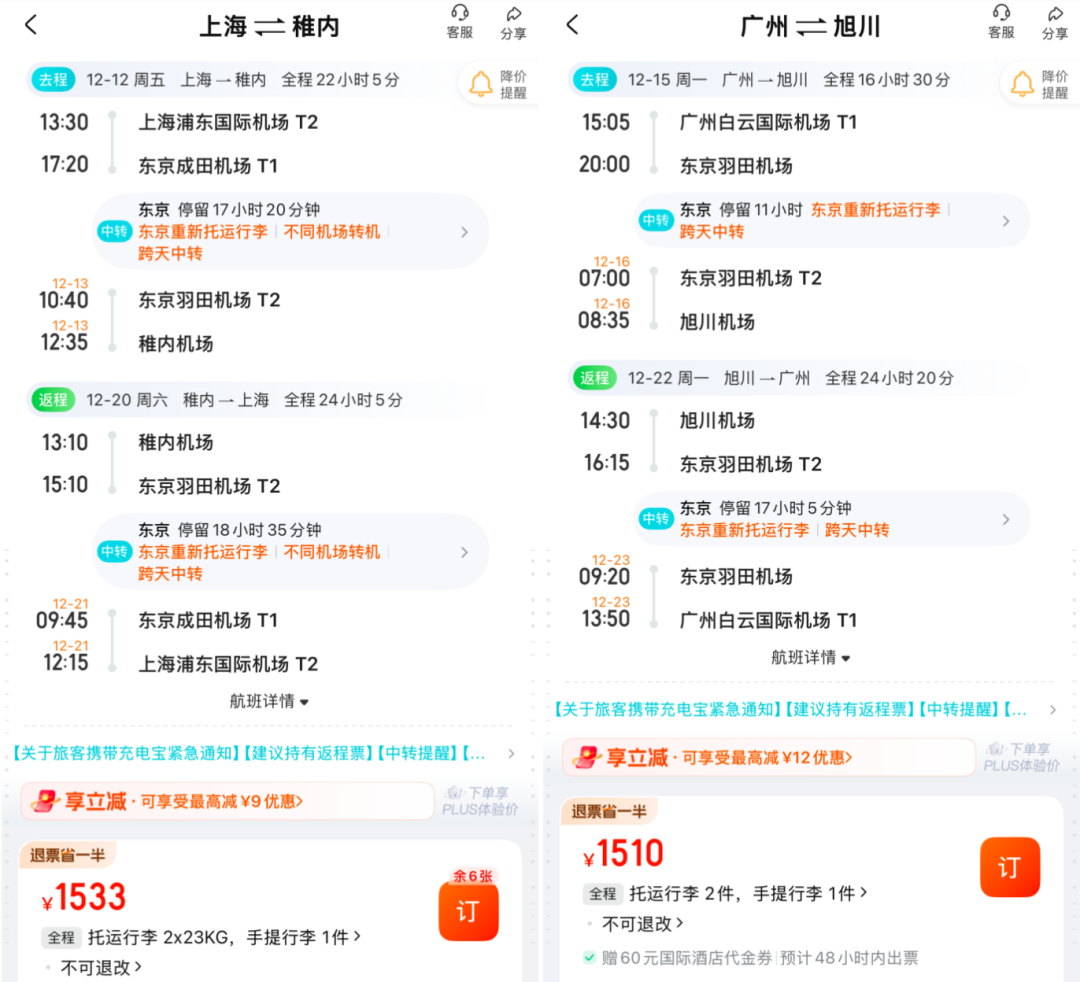Image resolution: width=1080 pixels, height=982 pixels.
Task: Expand 航班详情 flight details on Guangzhou route
Action: [810, 658]
